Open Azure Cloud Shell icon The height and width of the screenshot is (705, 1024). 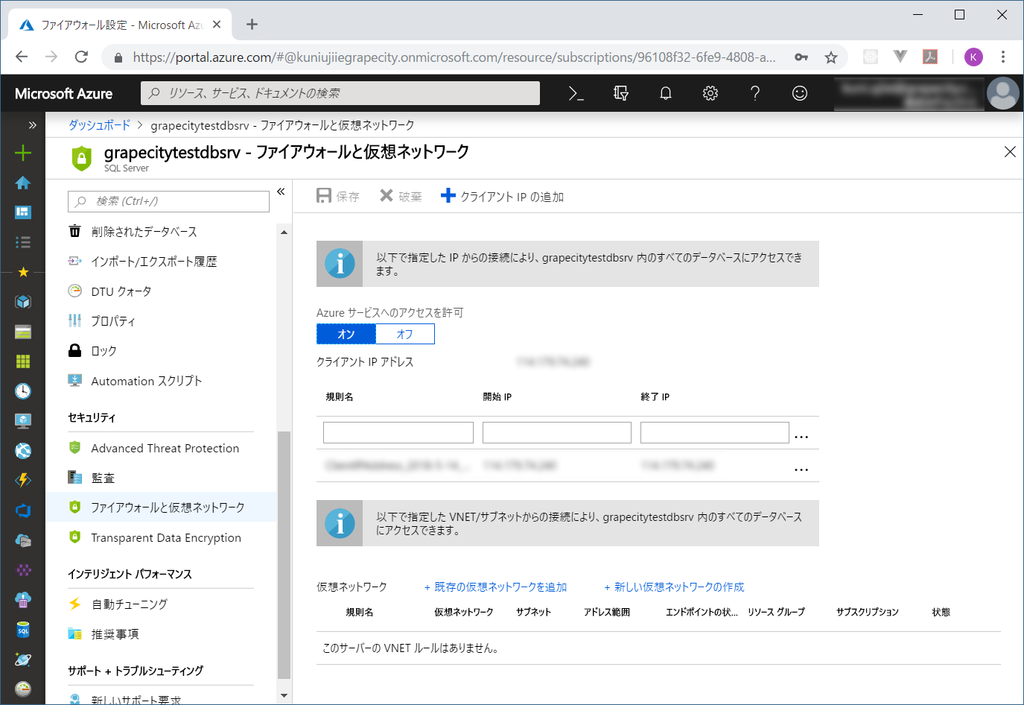point(575,93)
